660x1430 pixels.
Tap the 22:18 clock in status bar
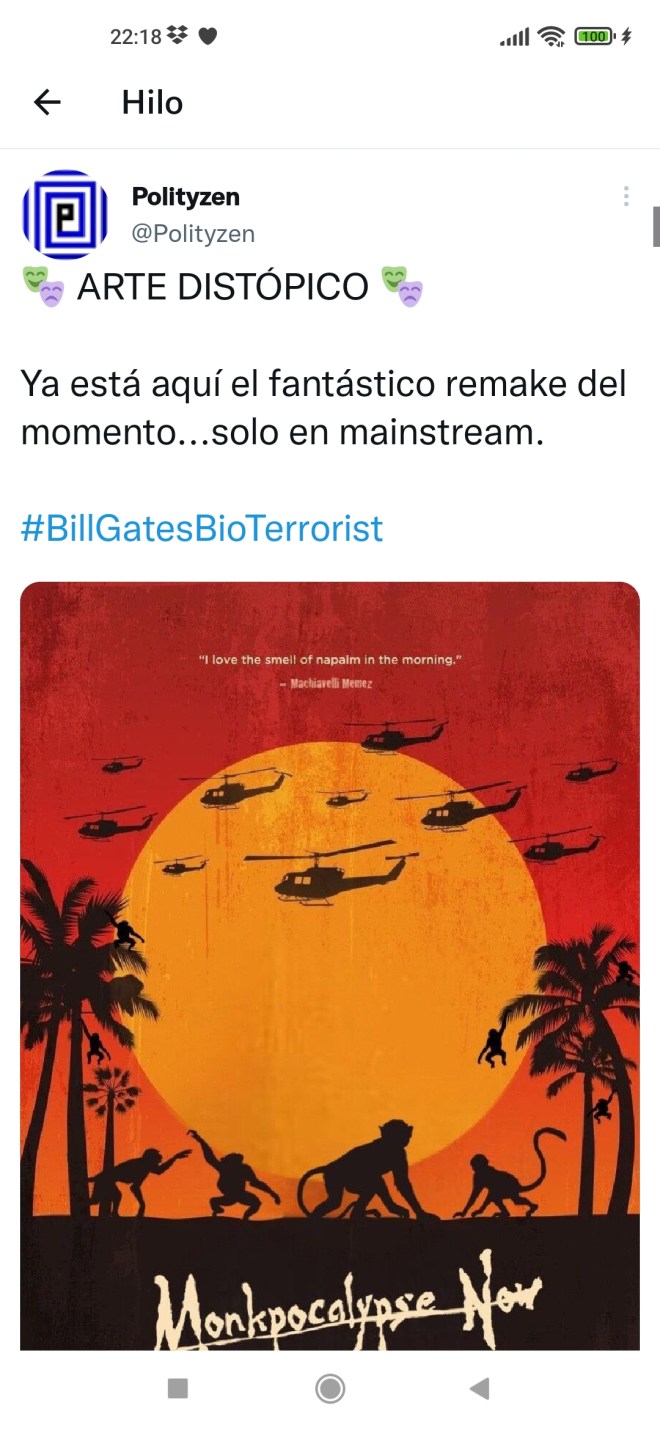point(136,37)
